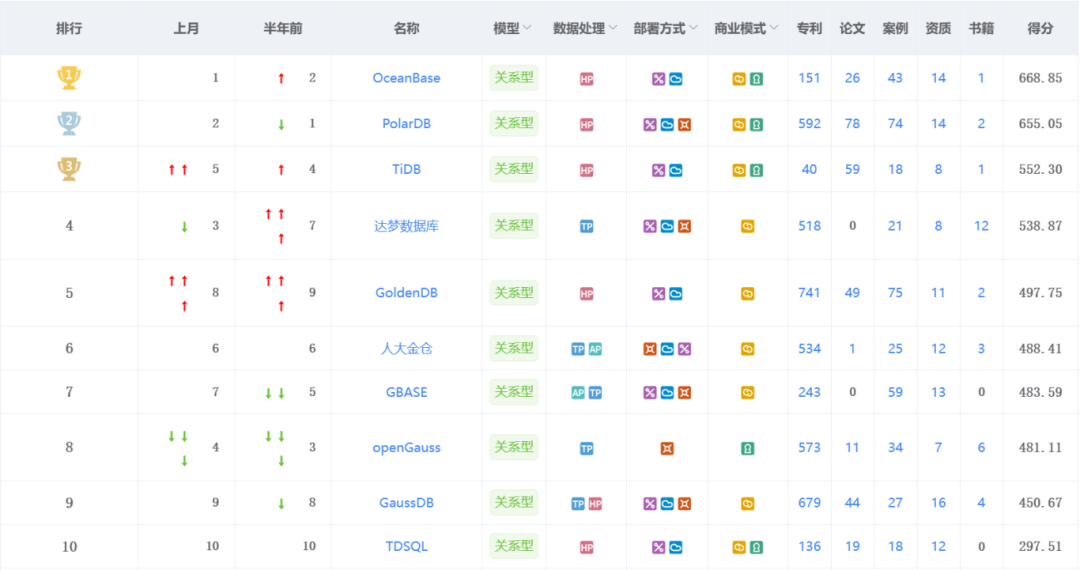This screenshot has height=570, width=1080.
Task: Open the TDSQL database link
Action: coord(406,546)
